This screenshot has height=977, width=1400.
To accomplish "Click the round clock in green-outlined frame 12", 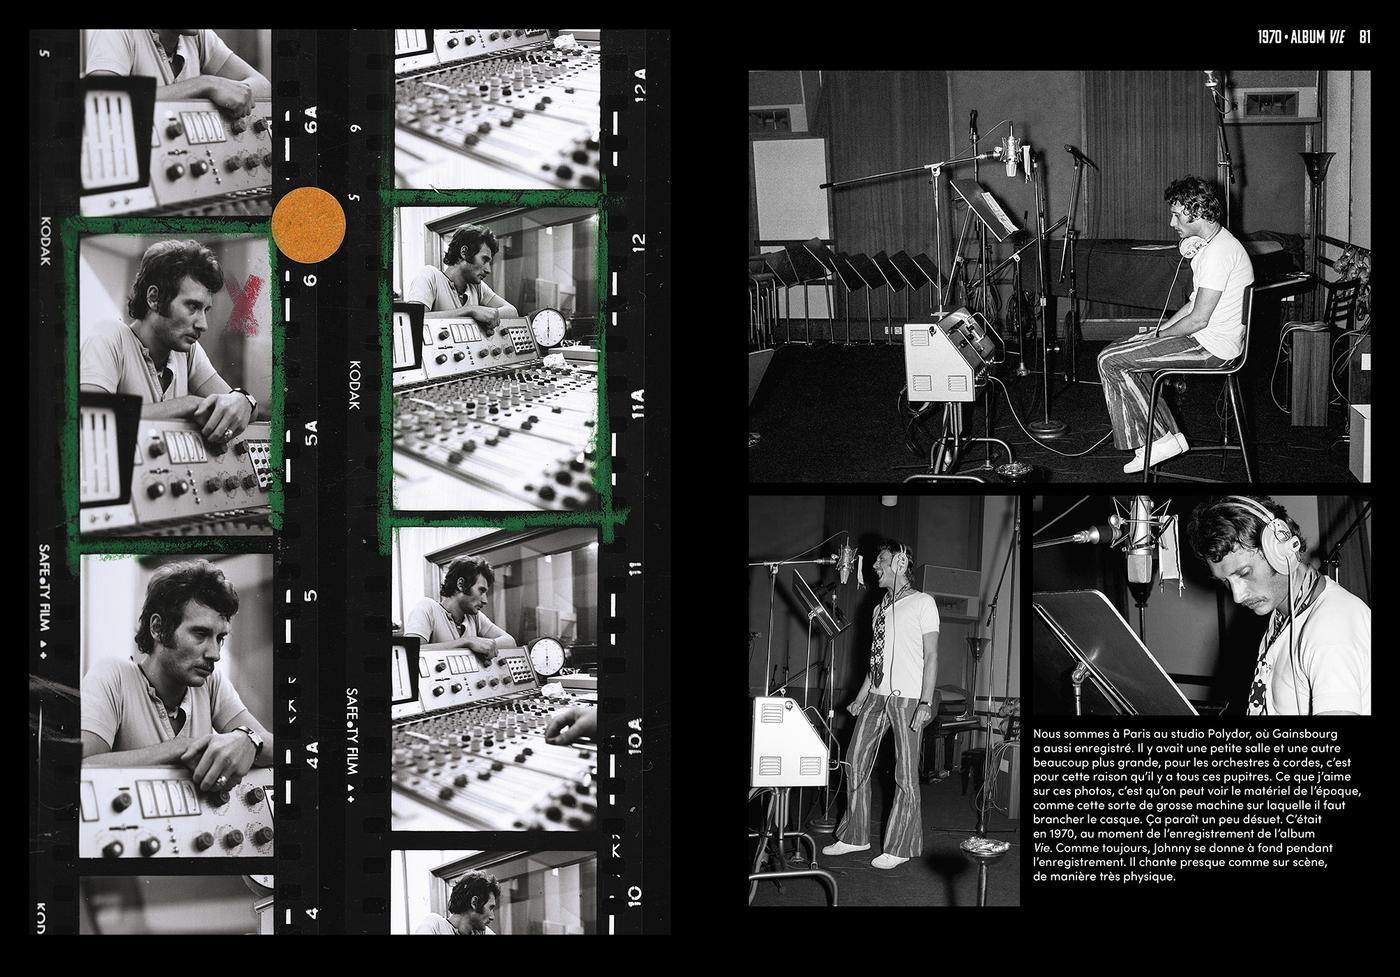I will [x=547, y=329].
